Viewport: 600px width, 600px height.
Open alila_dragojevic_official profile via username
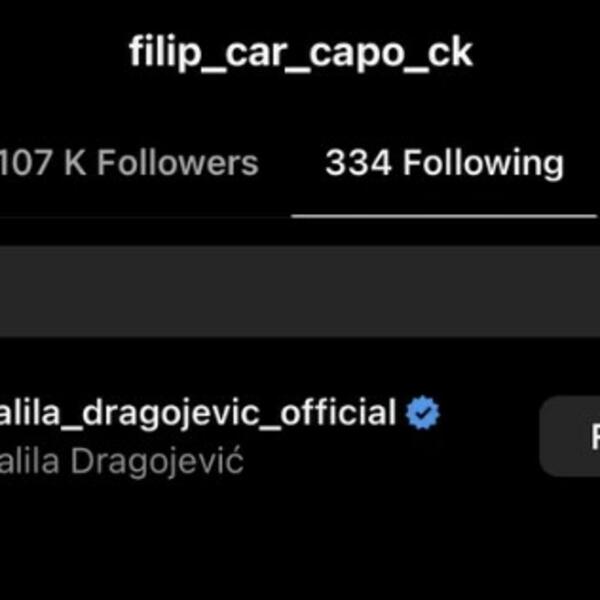pyautogui.click(x=198, y=414)
